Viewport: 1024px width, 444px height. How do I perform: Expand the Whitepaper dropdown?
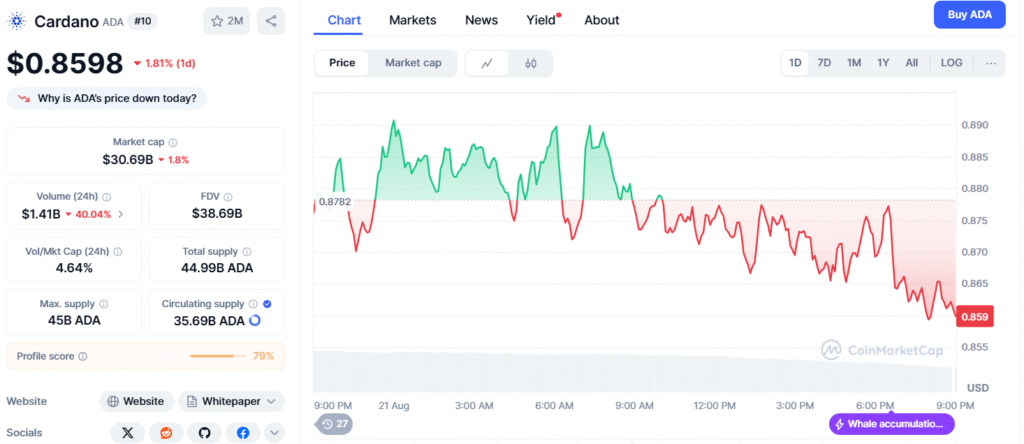[231, 401]
